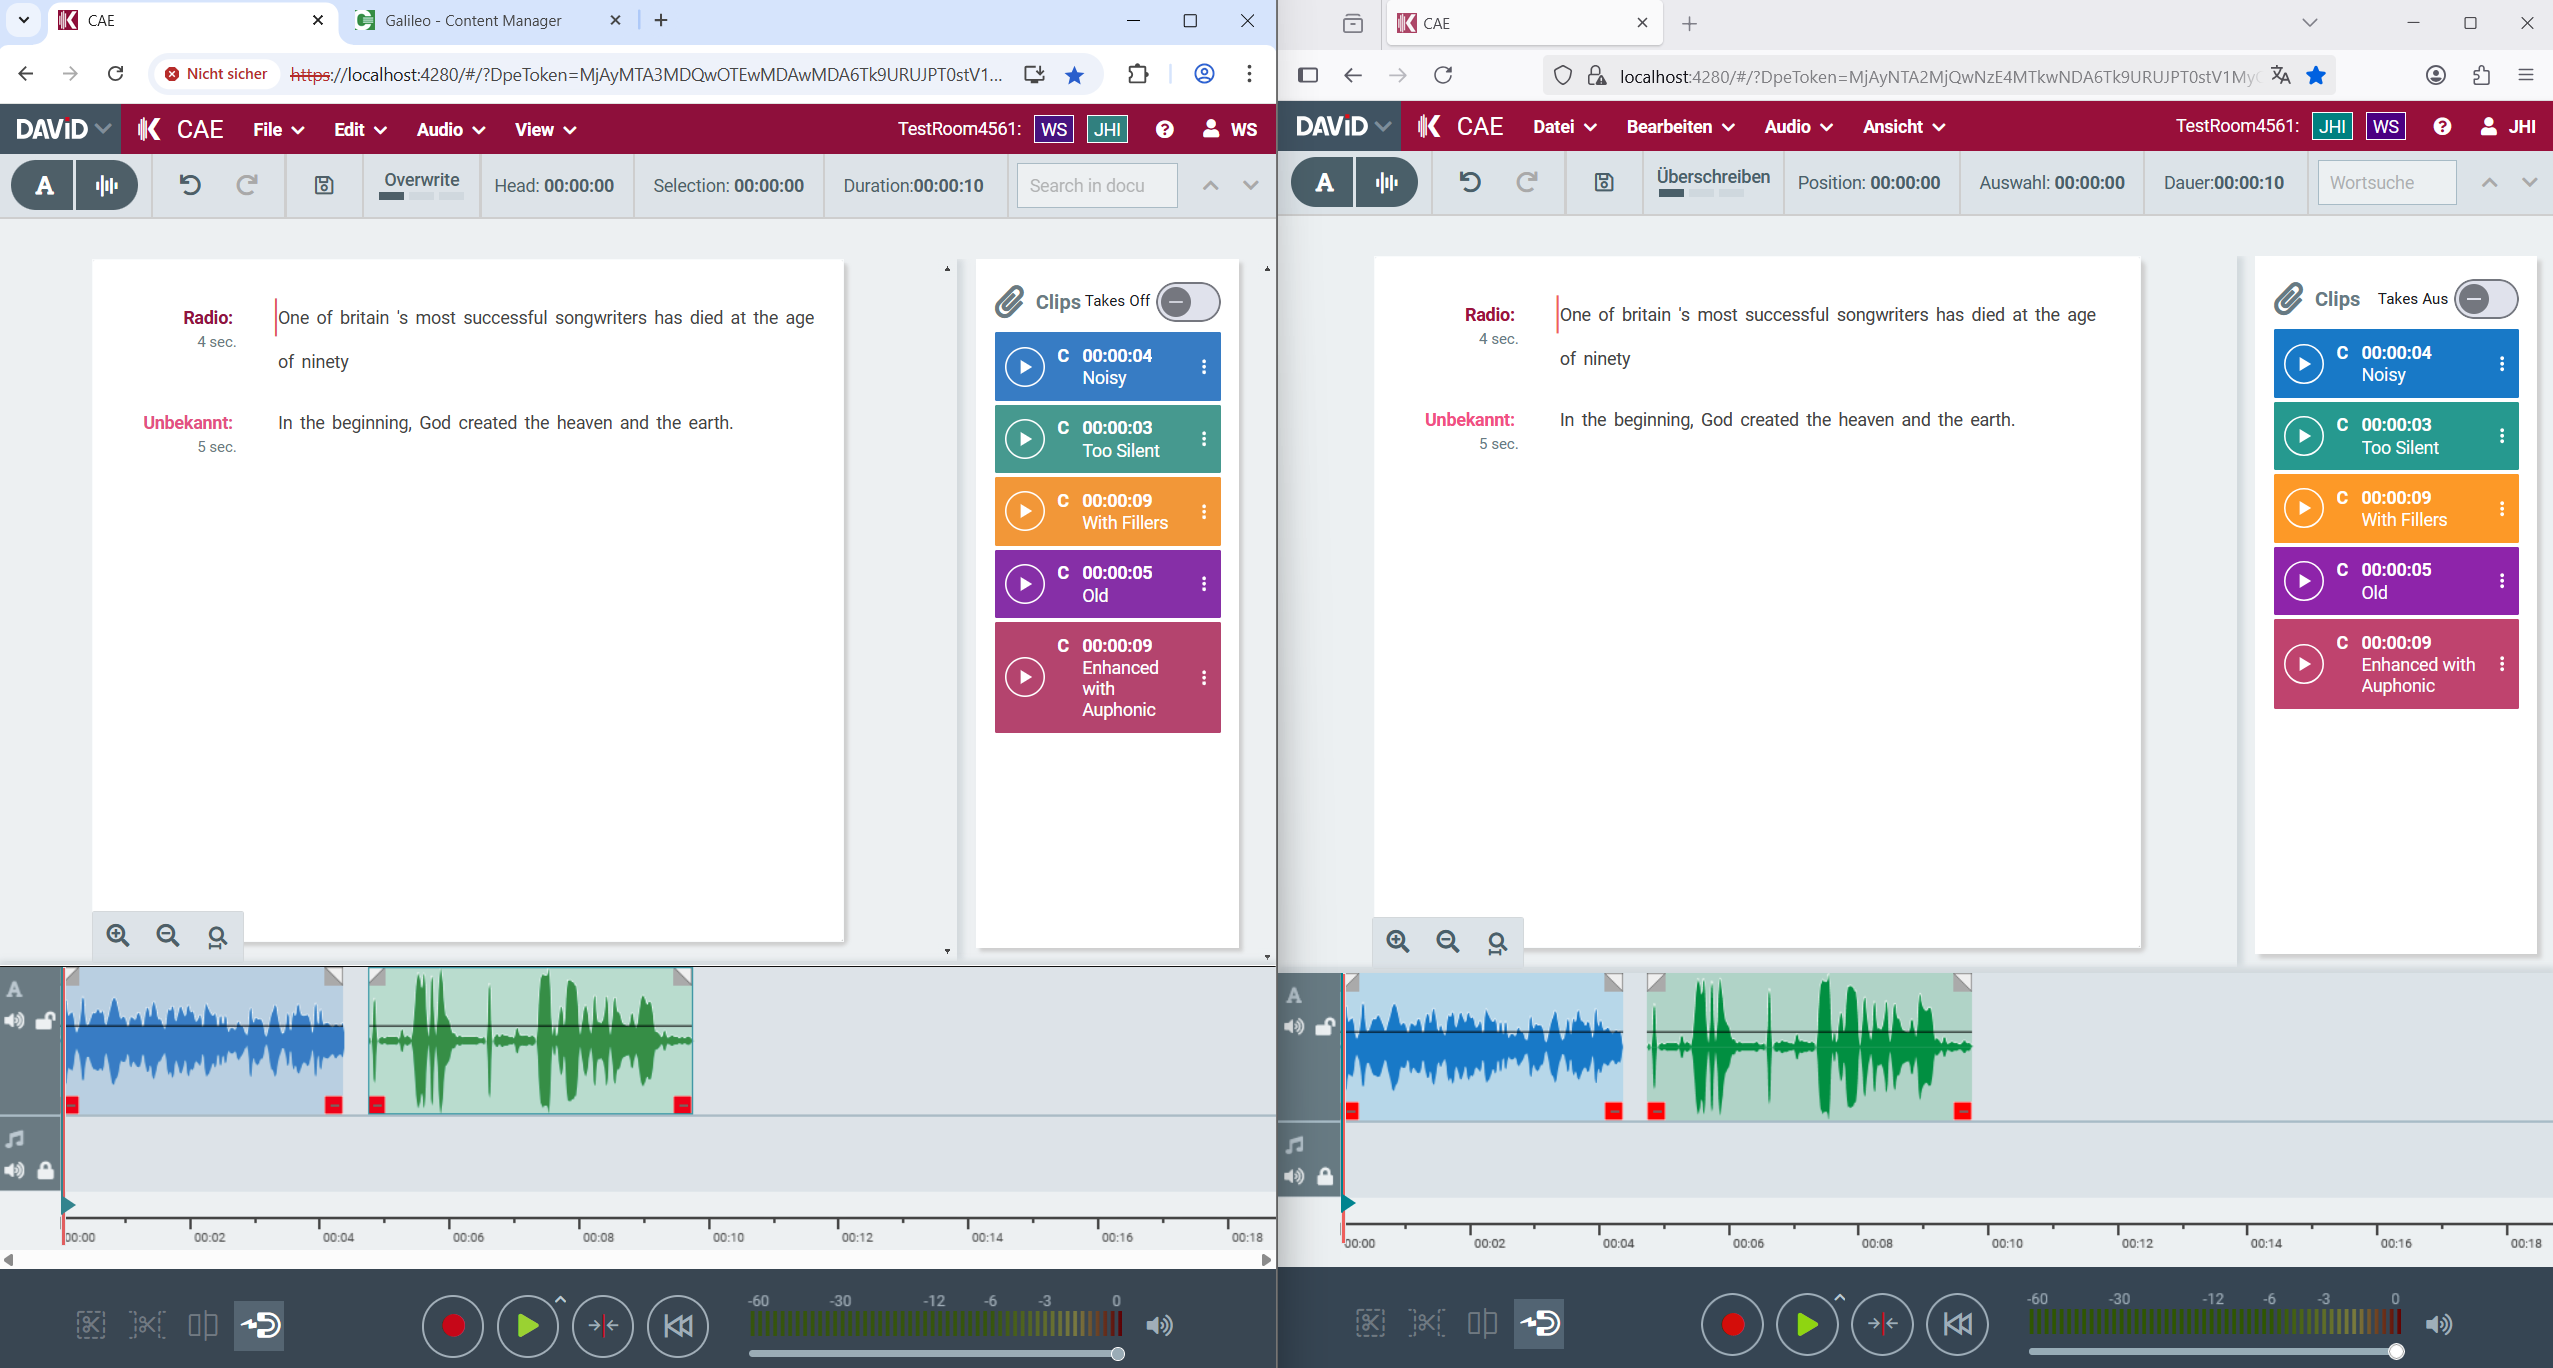
Task: Click the save icon in German toolbar
Action: click(x=1603, y=182)
